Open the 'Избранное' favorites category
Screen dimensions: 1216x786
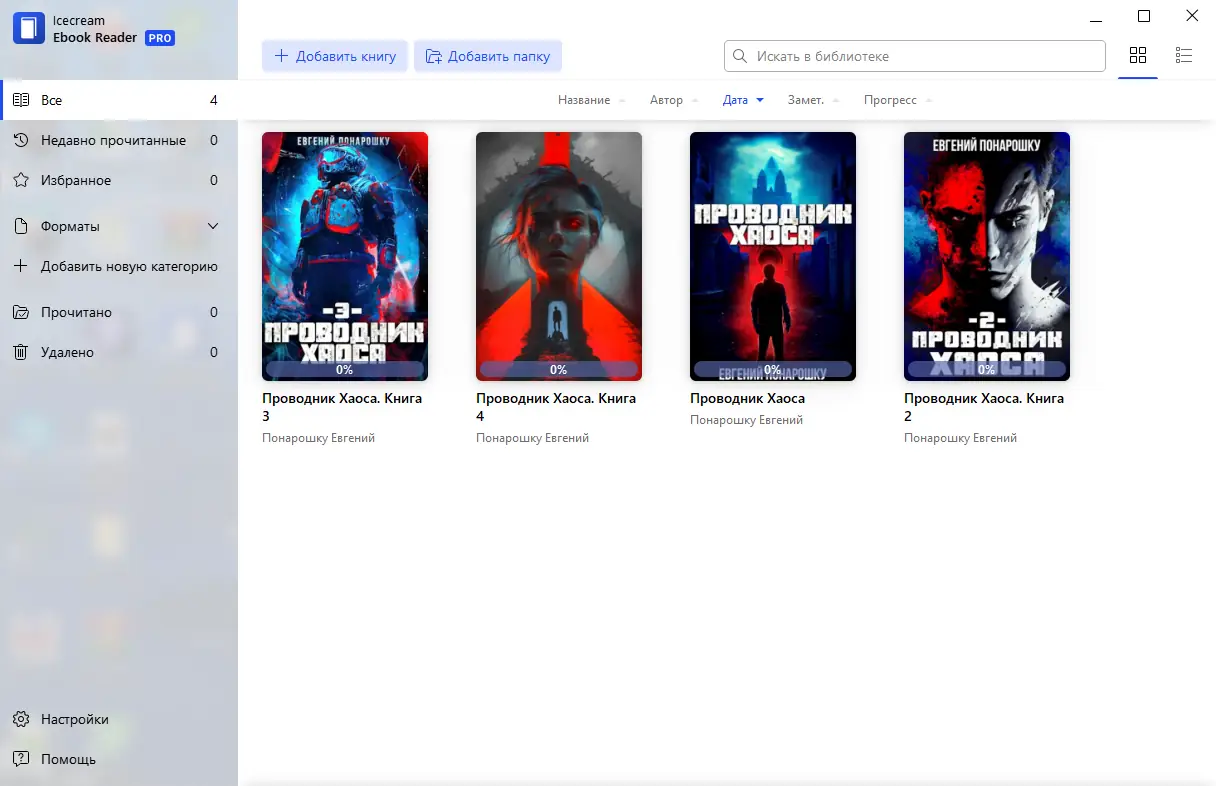point(119,180)
